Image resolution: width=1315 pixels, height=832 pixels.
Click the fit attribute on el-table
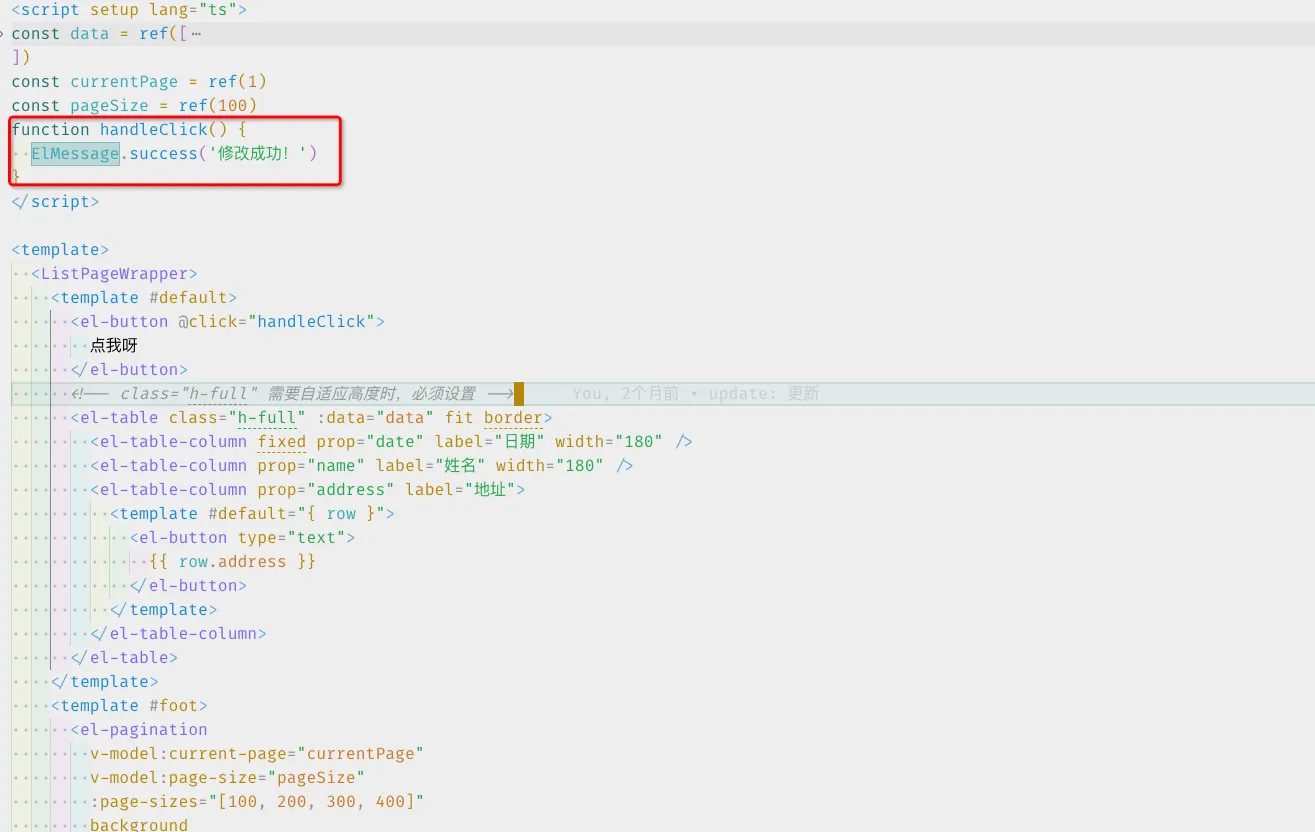click(x=459, y=418)
